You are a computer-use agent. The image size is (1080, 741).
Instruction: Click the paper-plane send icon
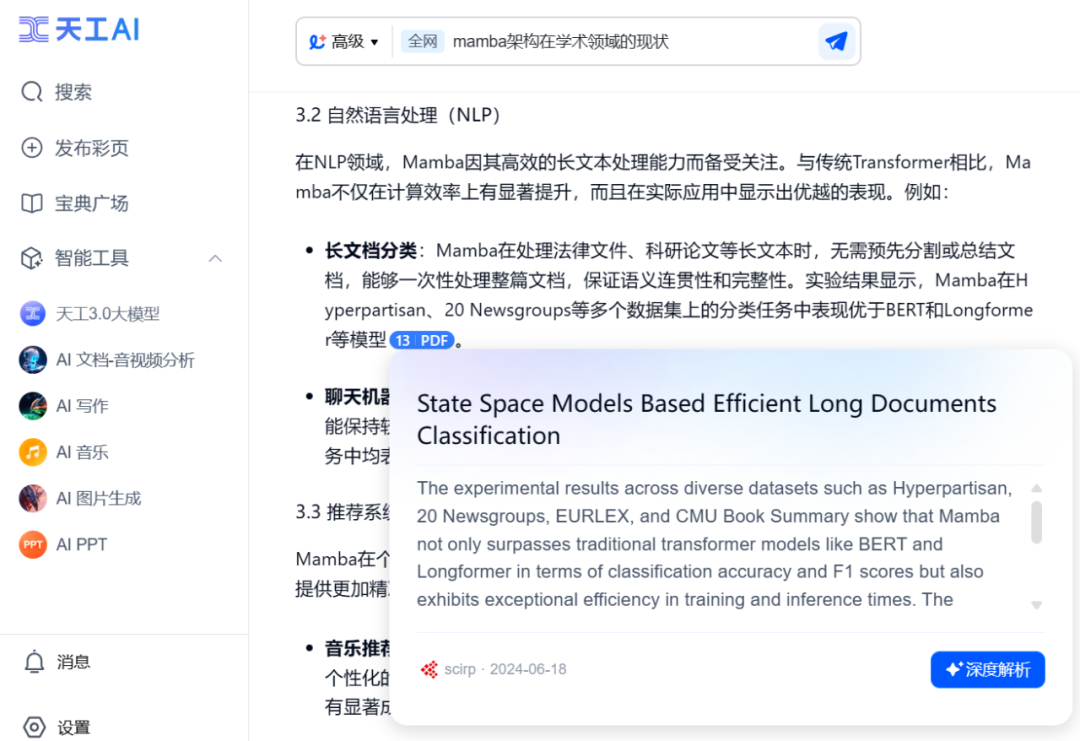click(838, 41)
